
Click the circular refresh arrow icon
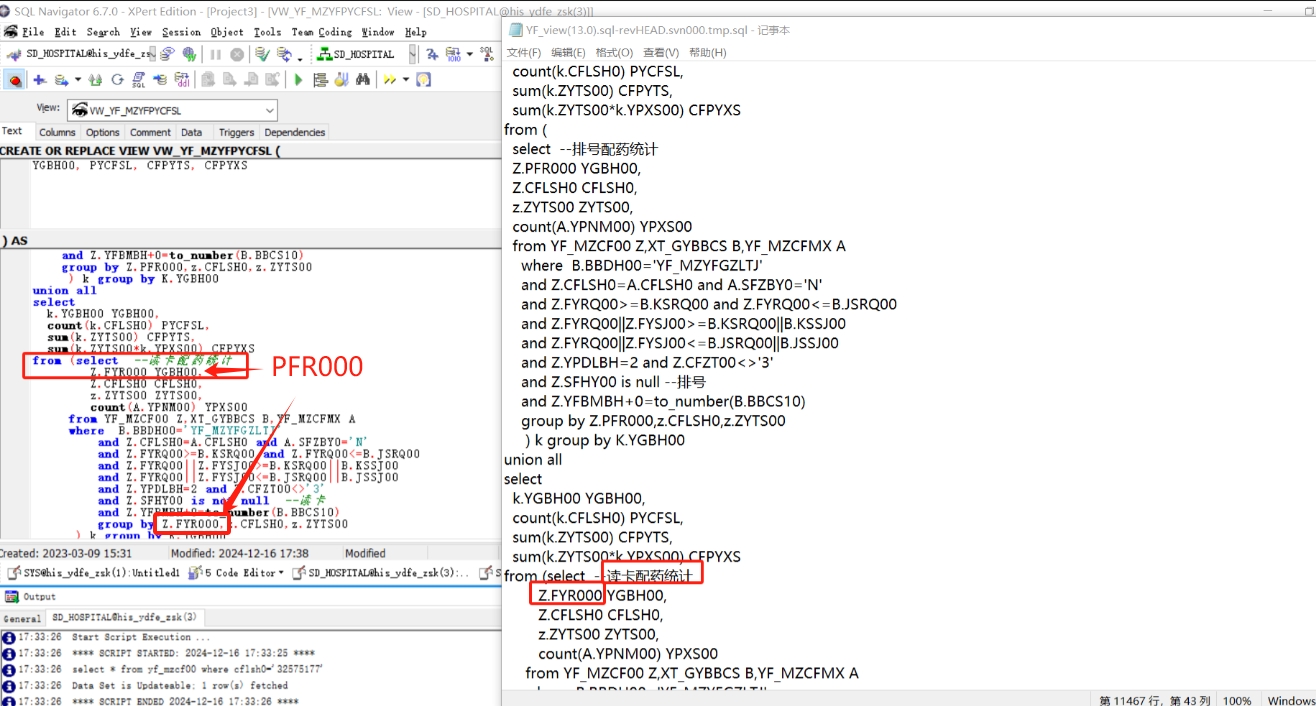[117, 80]
